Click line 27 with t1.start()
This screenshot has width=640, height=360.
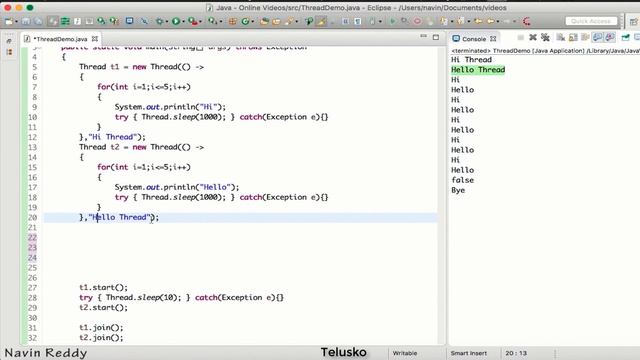click(x=103, y=287)
